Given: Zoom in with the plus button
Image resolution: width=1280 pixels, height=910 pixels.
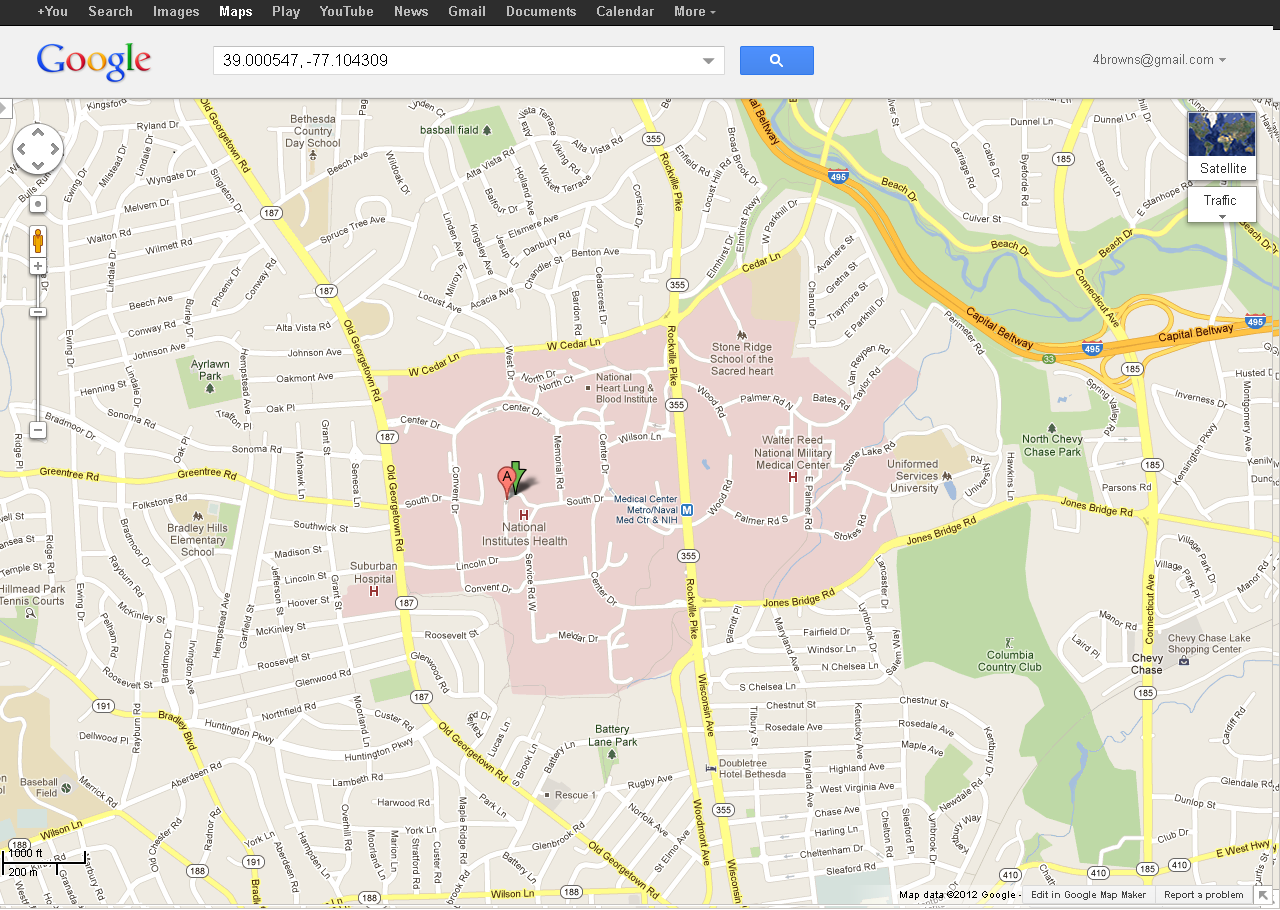Looking at the screenshot, I should coord(38,266).
